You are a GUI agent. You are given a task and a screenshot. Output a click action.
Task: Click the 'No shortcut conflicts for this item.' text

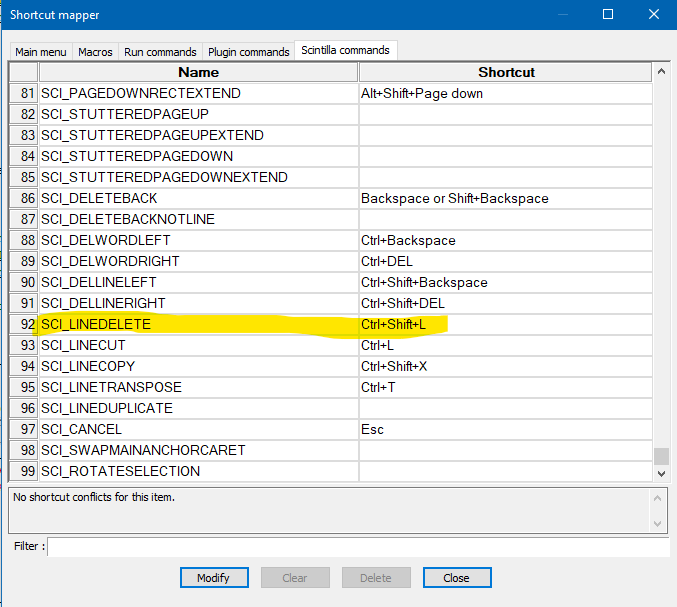[94, 497]
